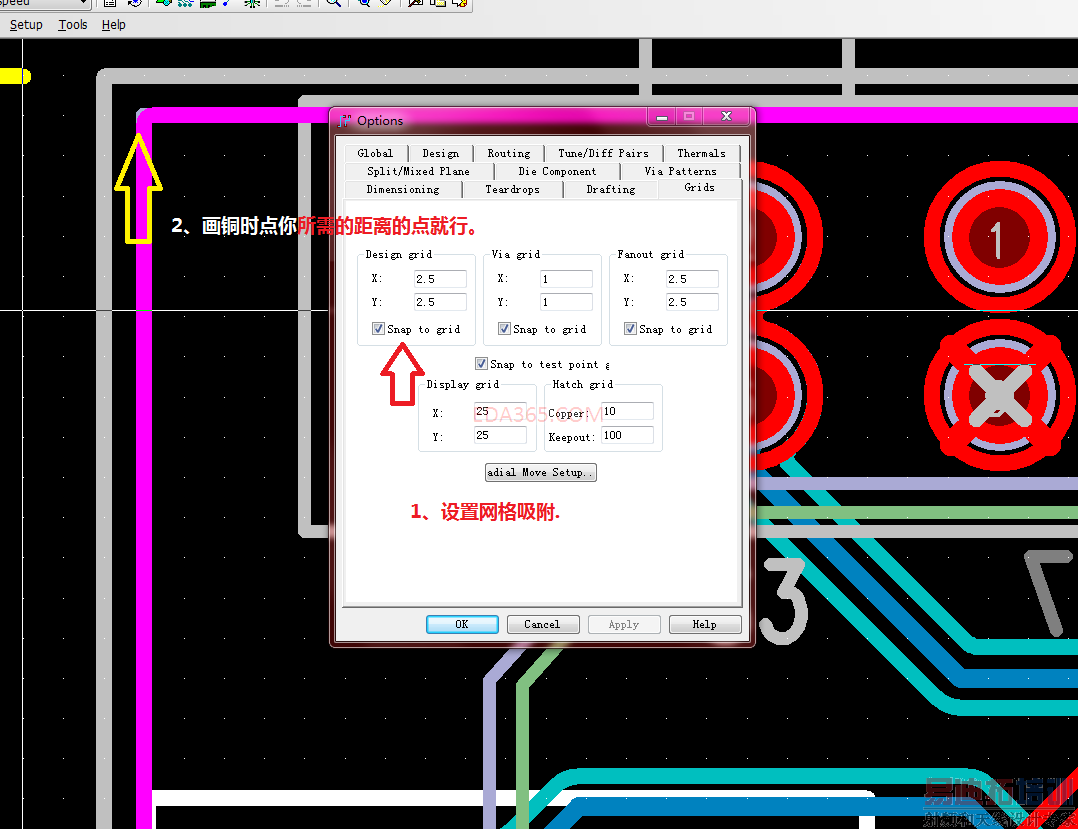Open the Via Patterns tab

tap(680, 171)
